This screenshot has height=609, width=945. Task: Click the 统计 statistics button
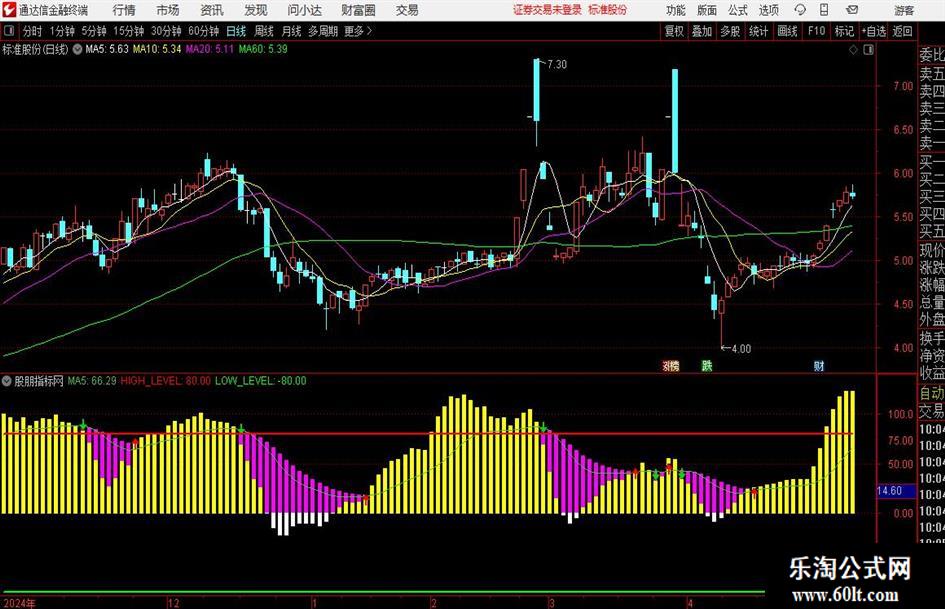coord(759,31)
